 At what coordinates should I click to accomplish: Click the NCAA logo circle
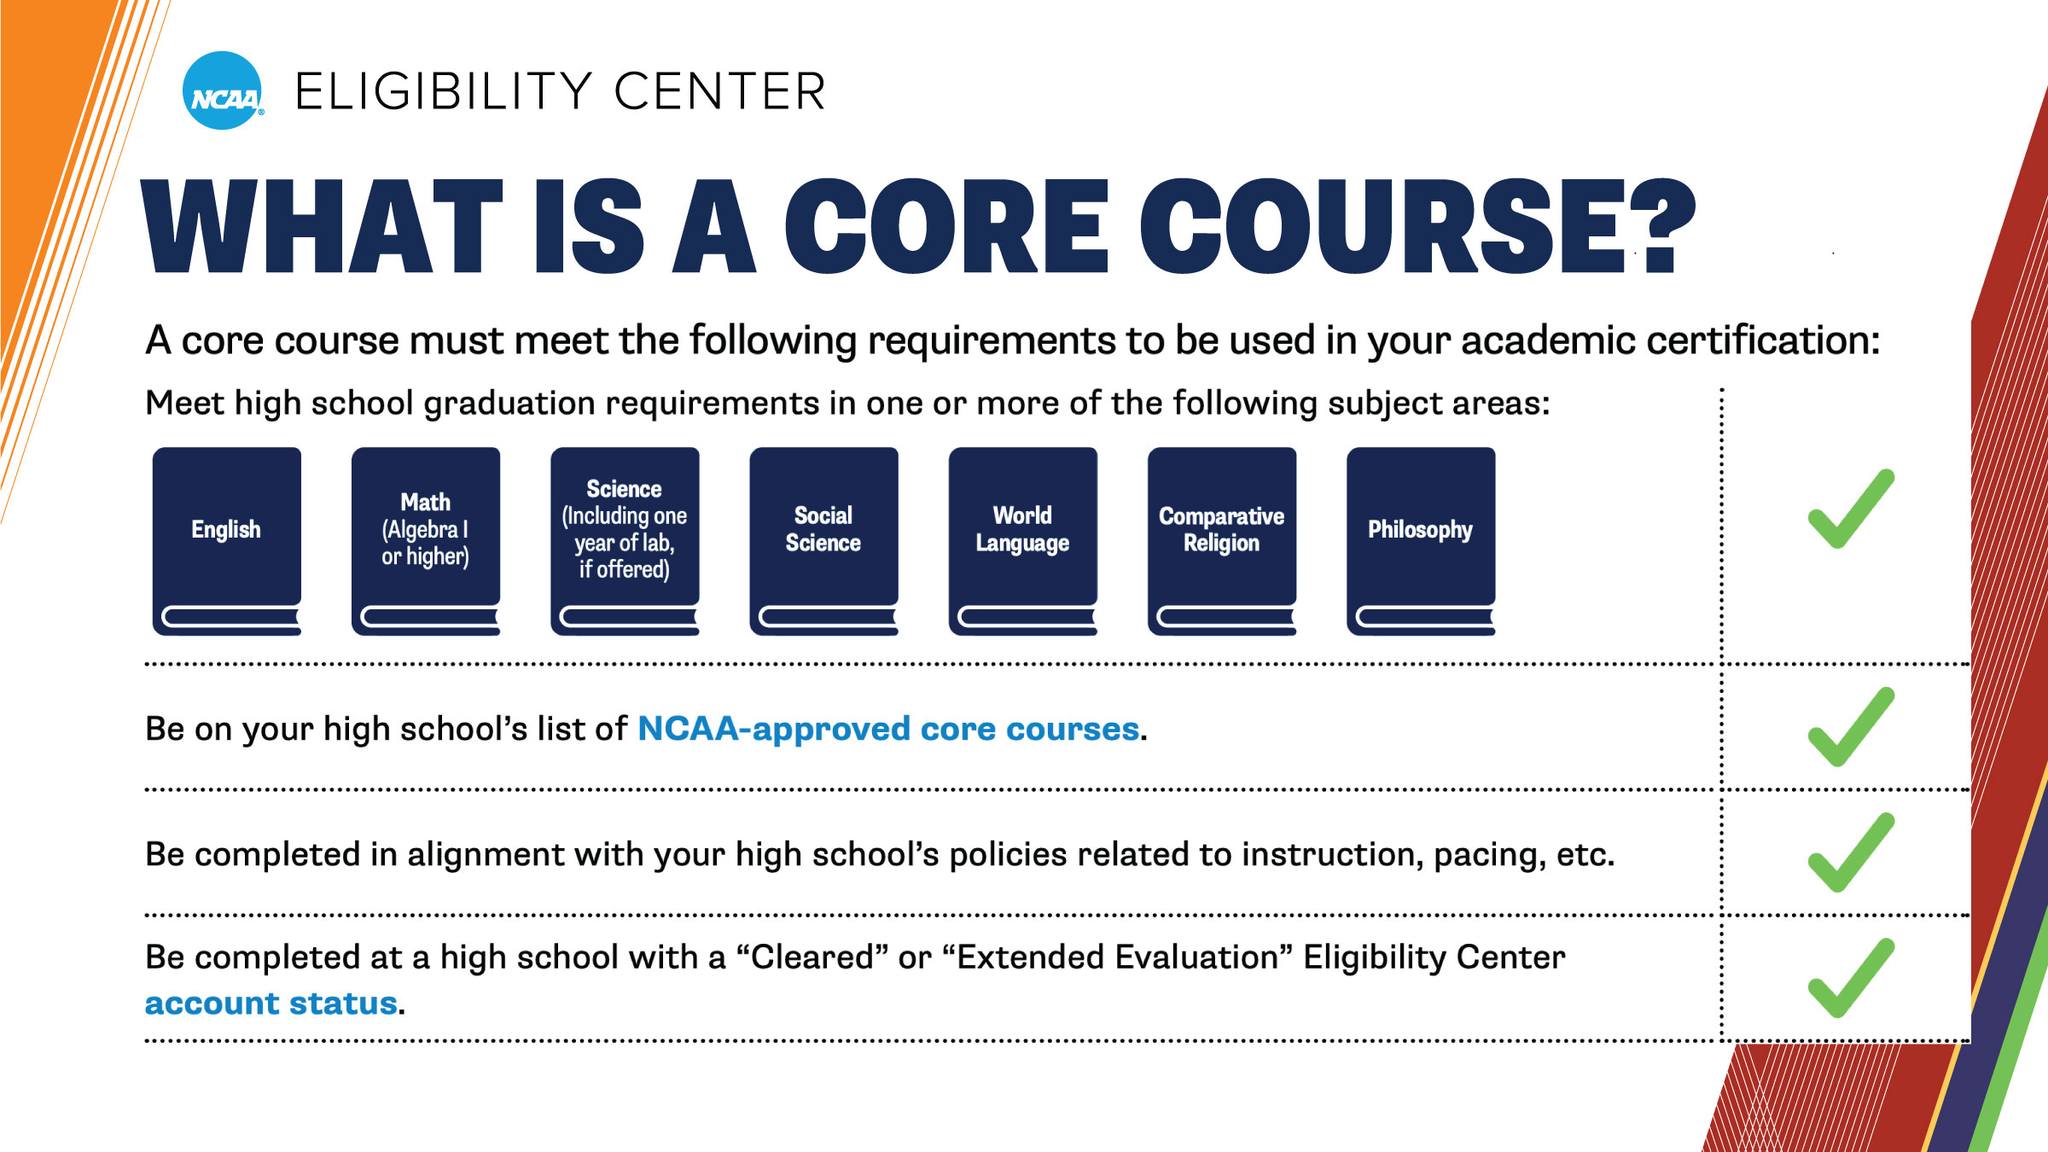pyautogui.click(x=223, y=91)
